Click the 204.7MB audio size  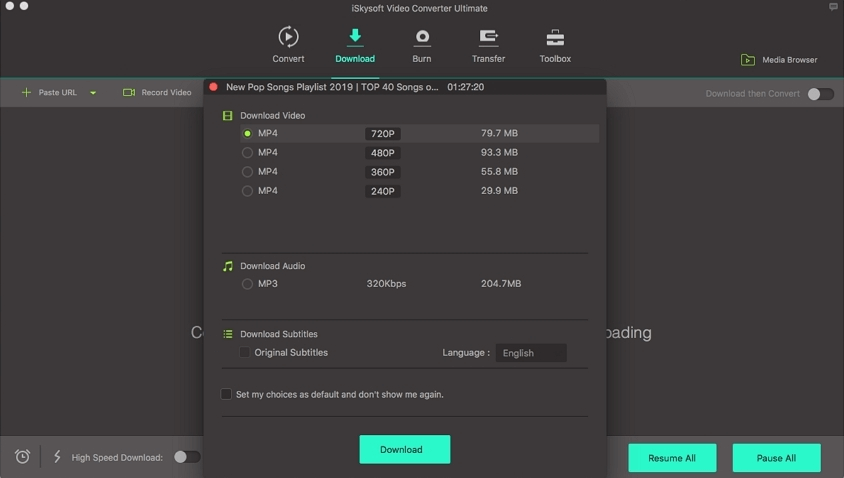tap(501, 284)
